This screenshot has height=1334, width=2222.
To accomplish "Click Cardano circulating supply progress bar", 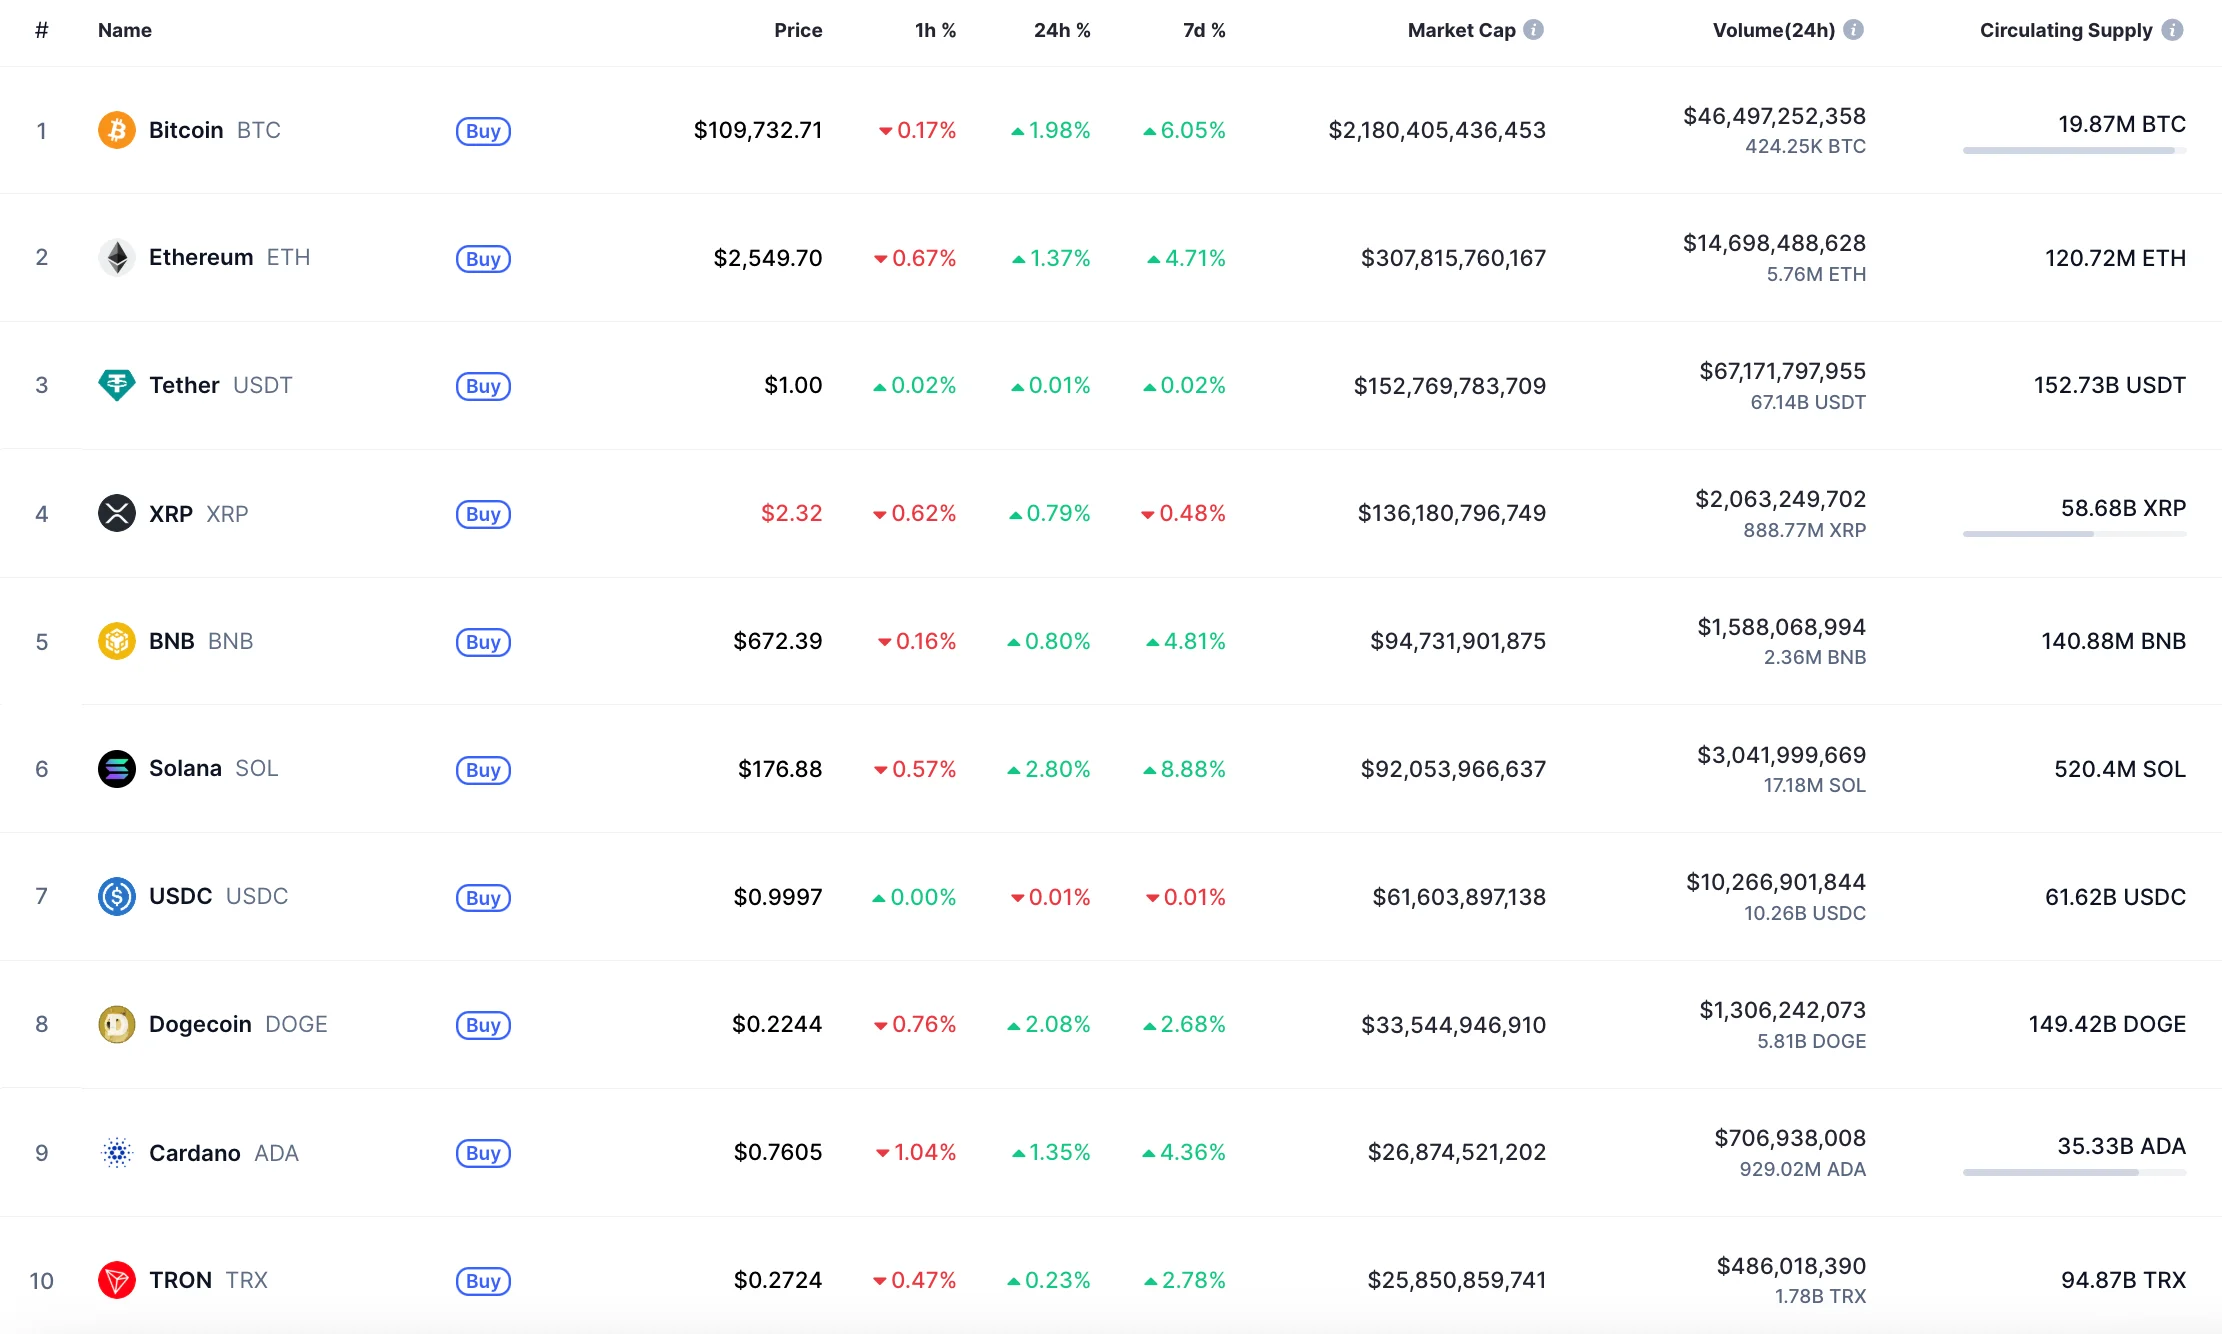I will [x=2074, y=1172].
